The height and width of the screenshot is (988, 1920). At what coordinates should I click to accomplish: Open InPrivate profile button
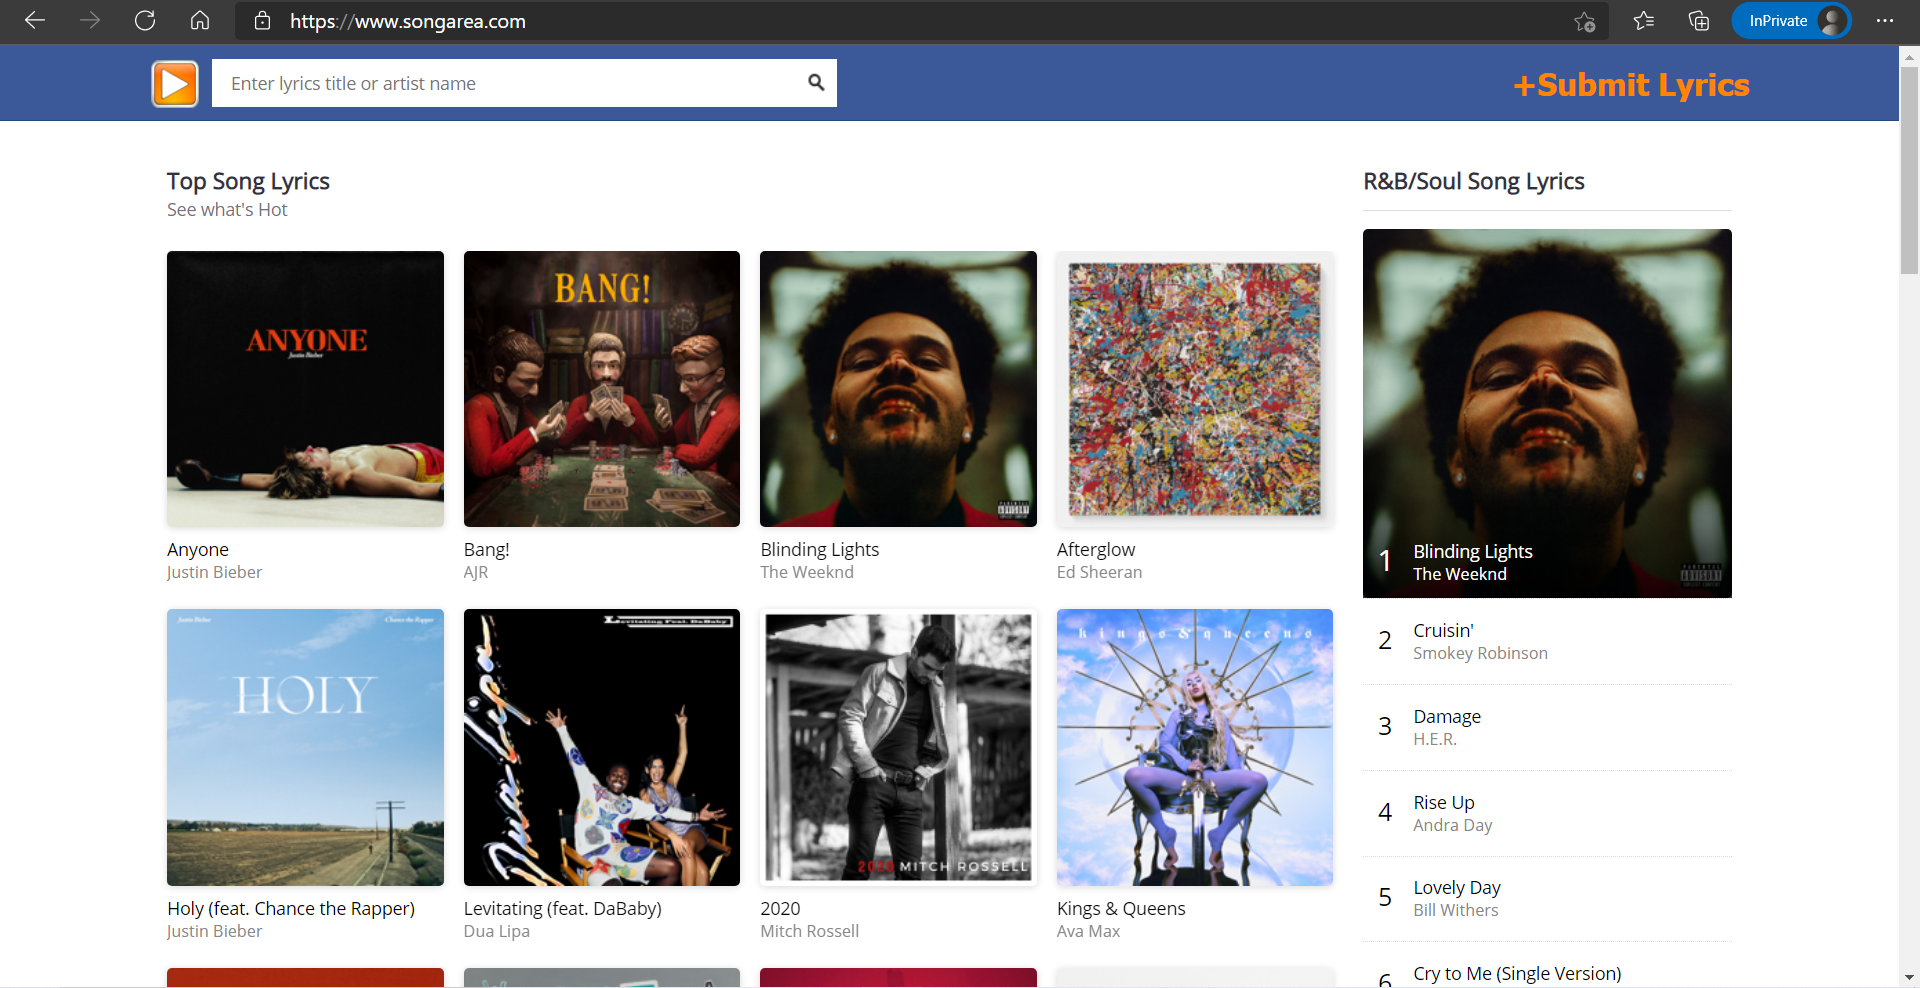(1791, 21)
